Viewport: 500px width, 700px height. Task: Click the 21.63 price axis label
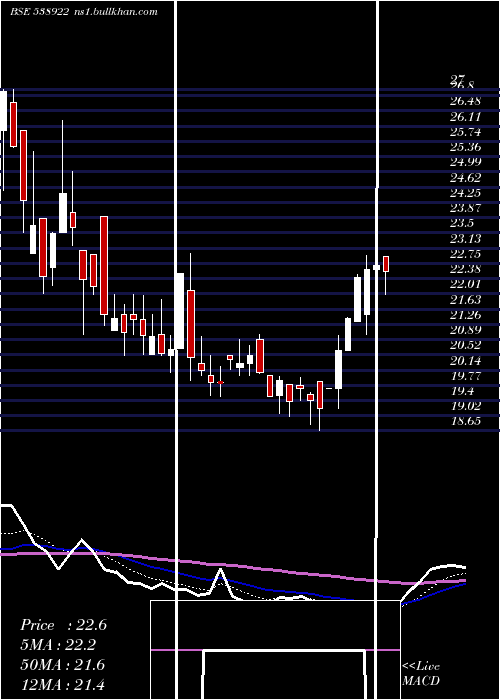[465, 299]
